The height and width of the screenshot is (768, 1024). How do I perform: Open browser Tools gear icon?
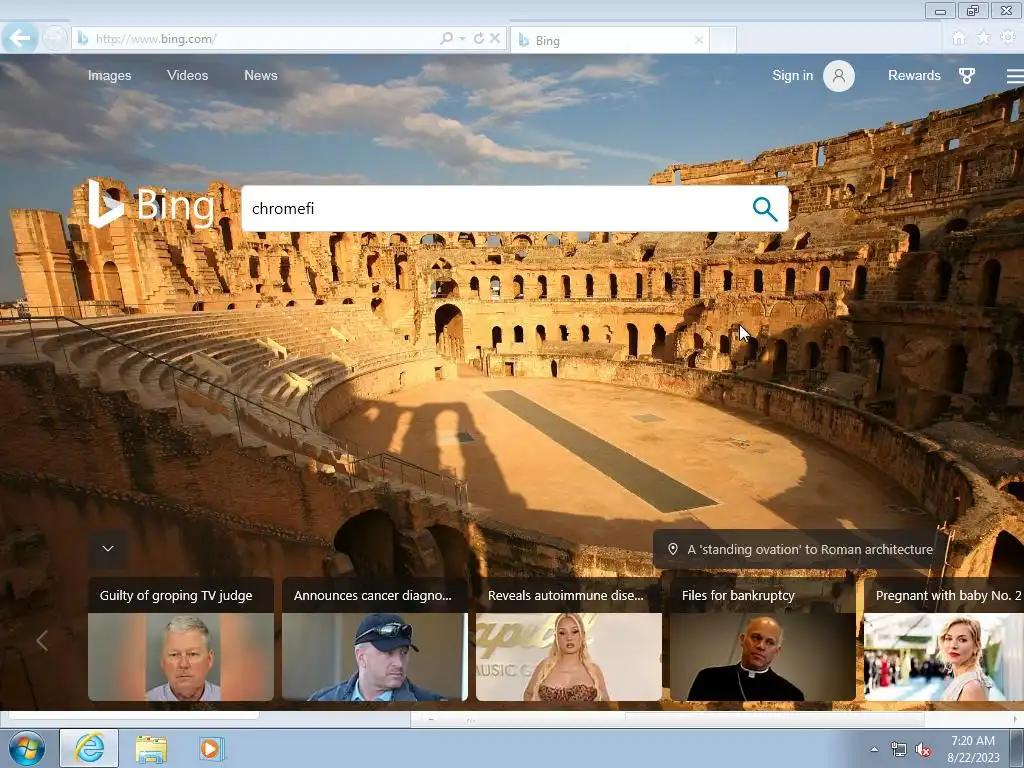1008,38
